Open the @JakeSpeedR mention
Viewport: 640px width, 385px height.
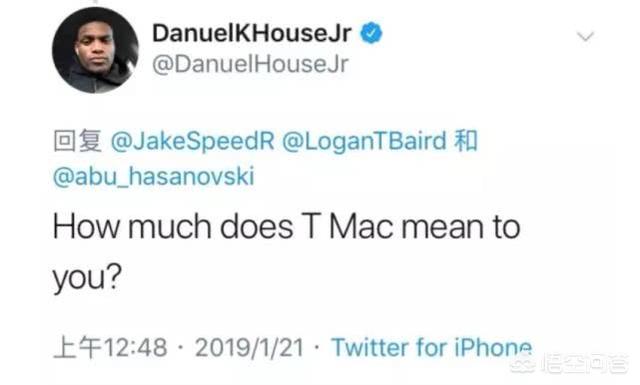[193, 141]
